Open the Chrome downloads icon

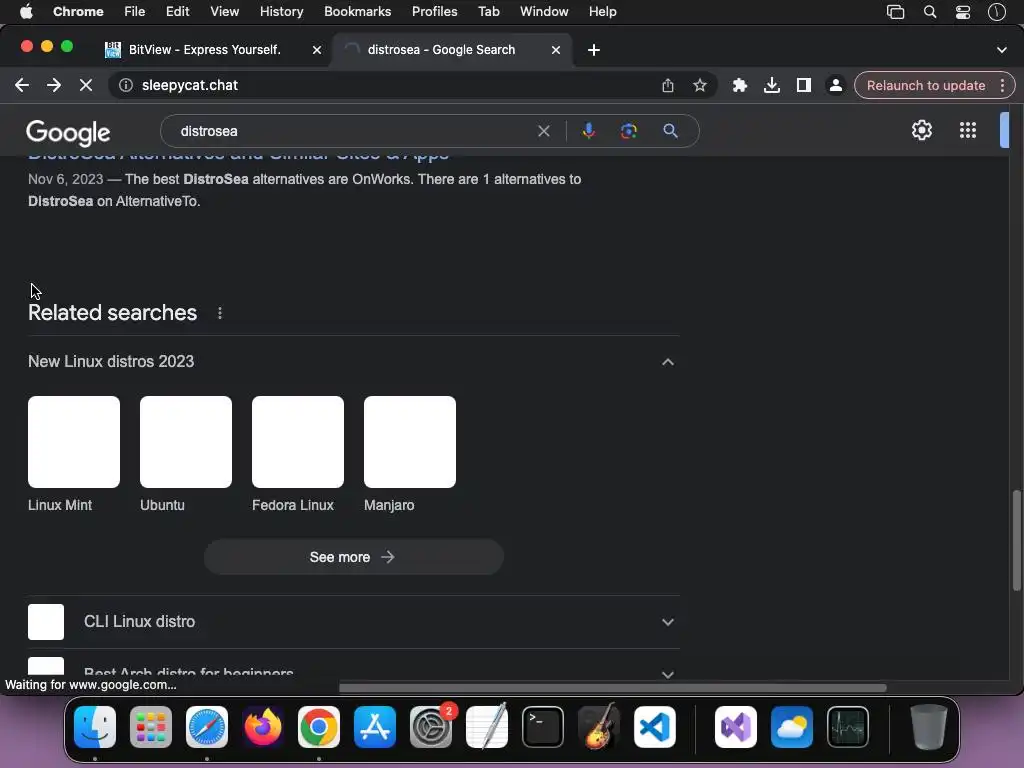pos(772,86)
